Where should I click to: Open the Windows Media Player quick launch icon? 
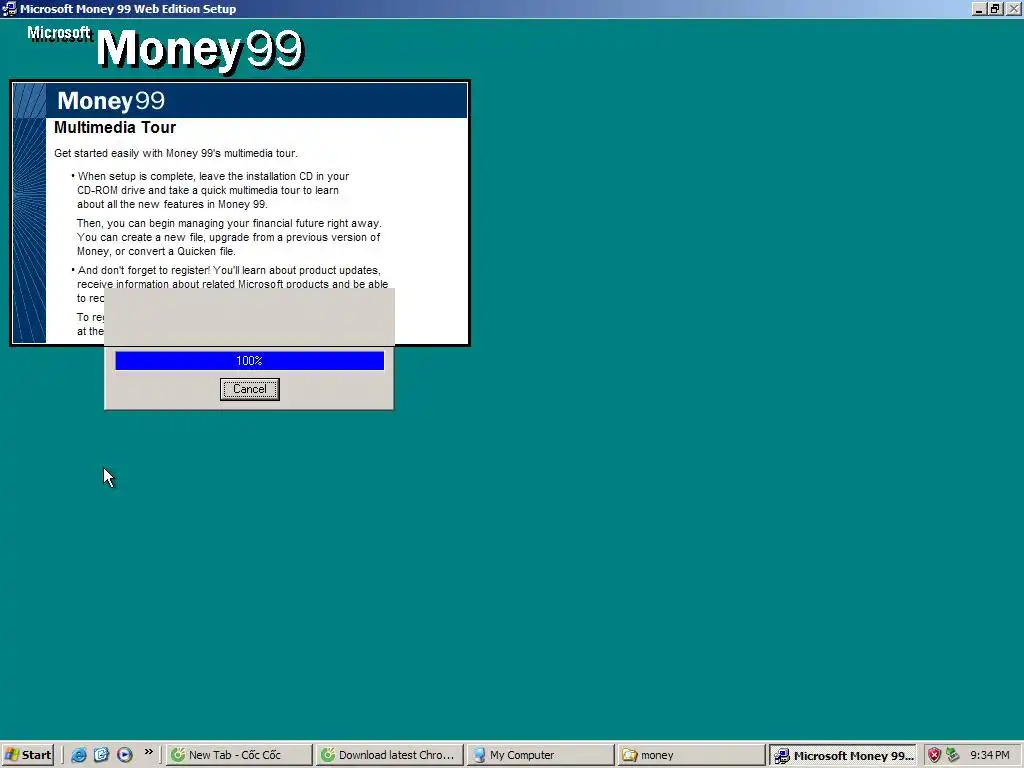124,755
